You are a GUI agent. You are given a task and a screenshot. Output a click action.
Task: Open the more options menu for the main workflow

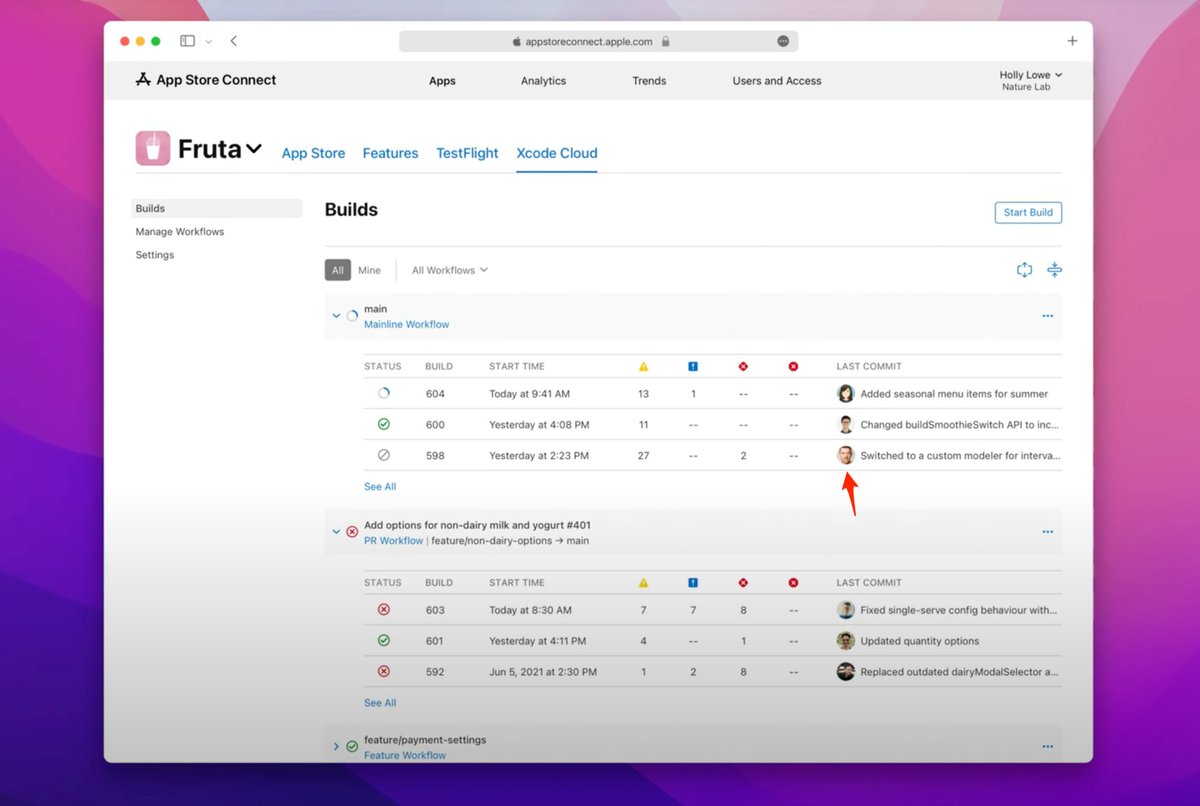(1047, 316)
